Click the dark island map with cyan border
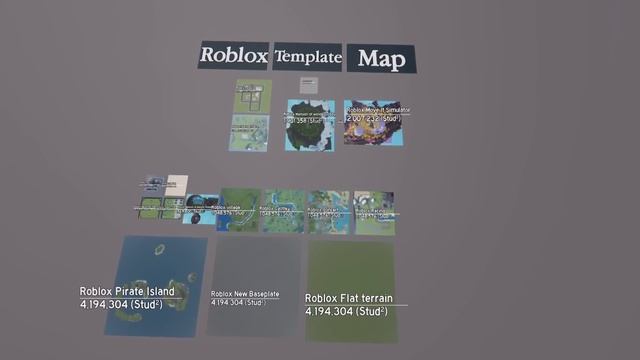 point(310,125)
